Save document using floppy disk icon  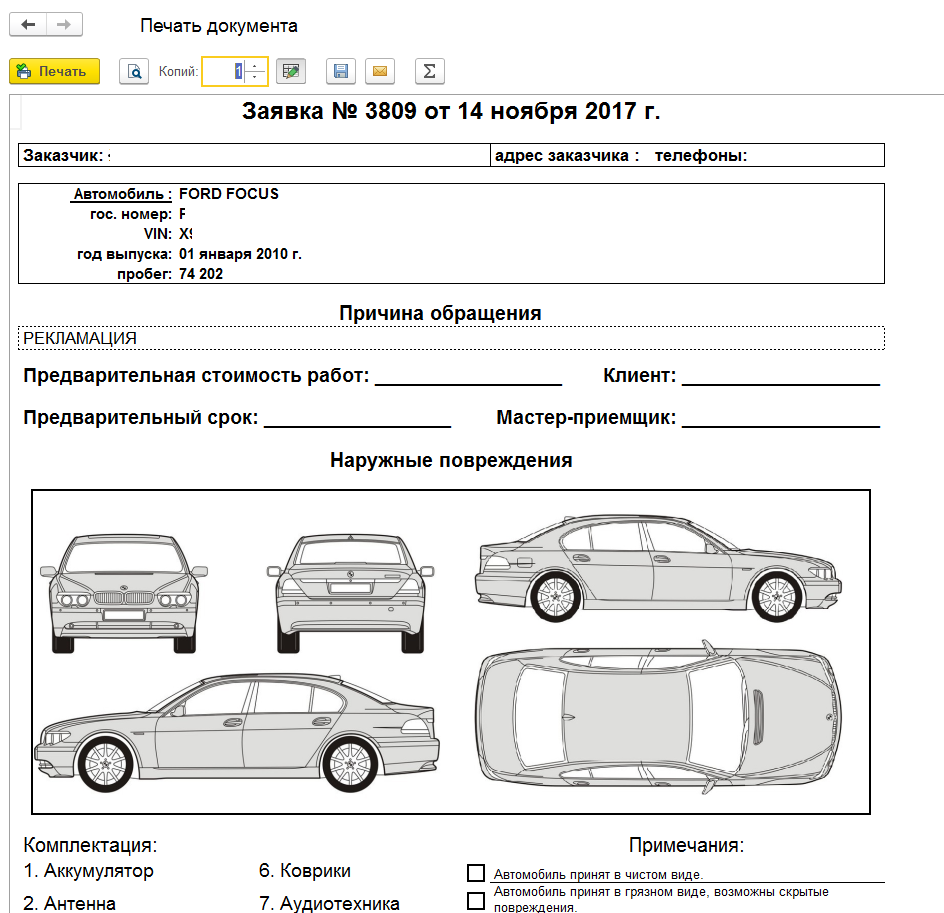point(341,71)
